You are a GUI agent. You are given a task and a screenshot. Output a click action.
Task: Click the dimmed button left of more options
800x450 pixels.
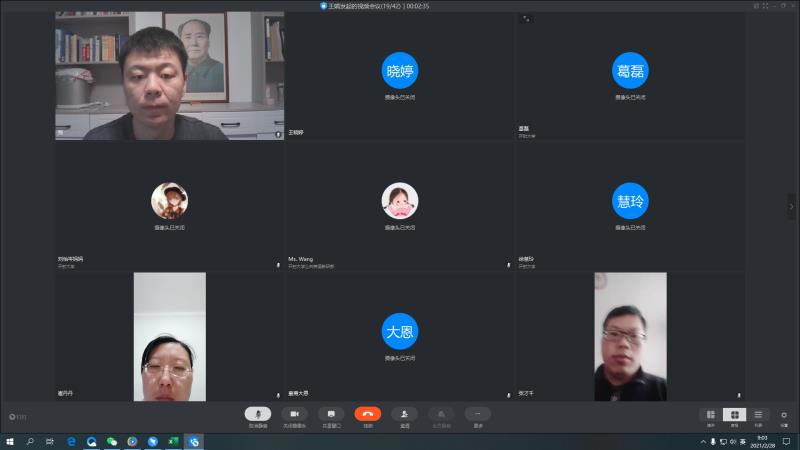(x=441, y=414)
